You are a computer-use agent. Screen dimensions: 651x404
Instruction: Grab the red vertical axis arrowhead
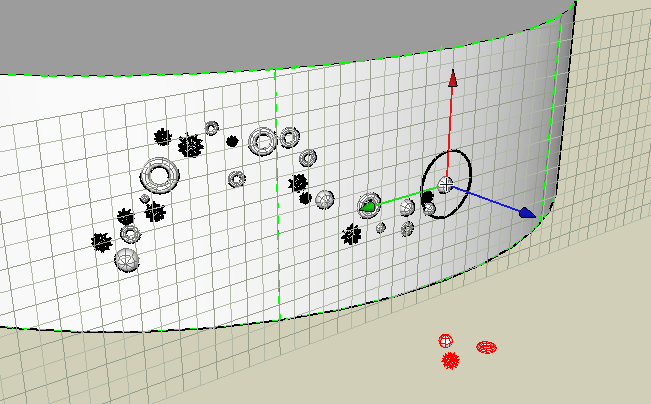pos(453,78)
